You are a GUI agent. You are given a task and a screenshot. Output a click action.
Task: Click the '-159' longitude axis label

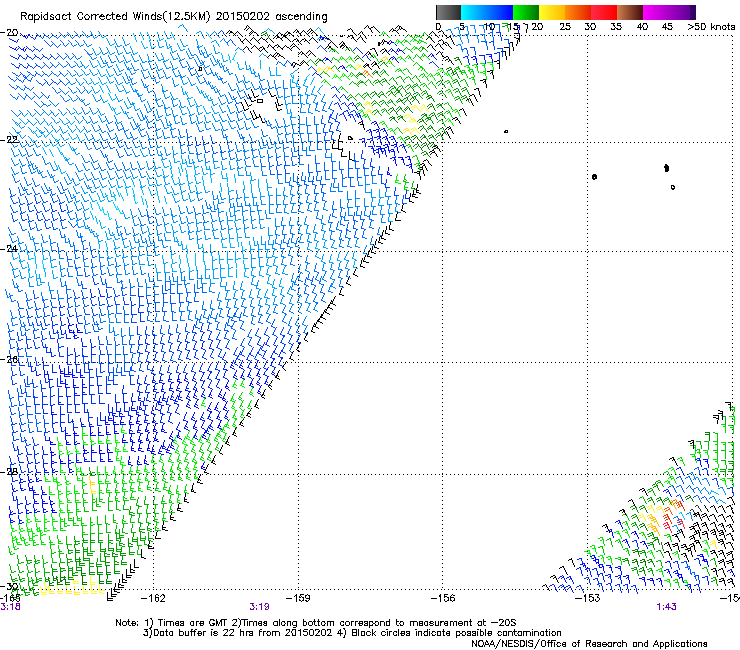298,599
